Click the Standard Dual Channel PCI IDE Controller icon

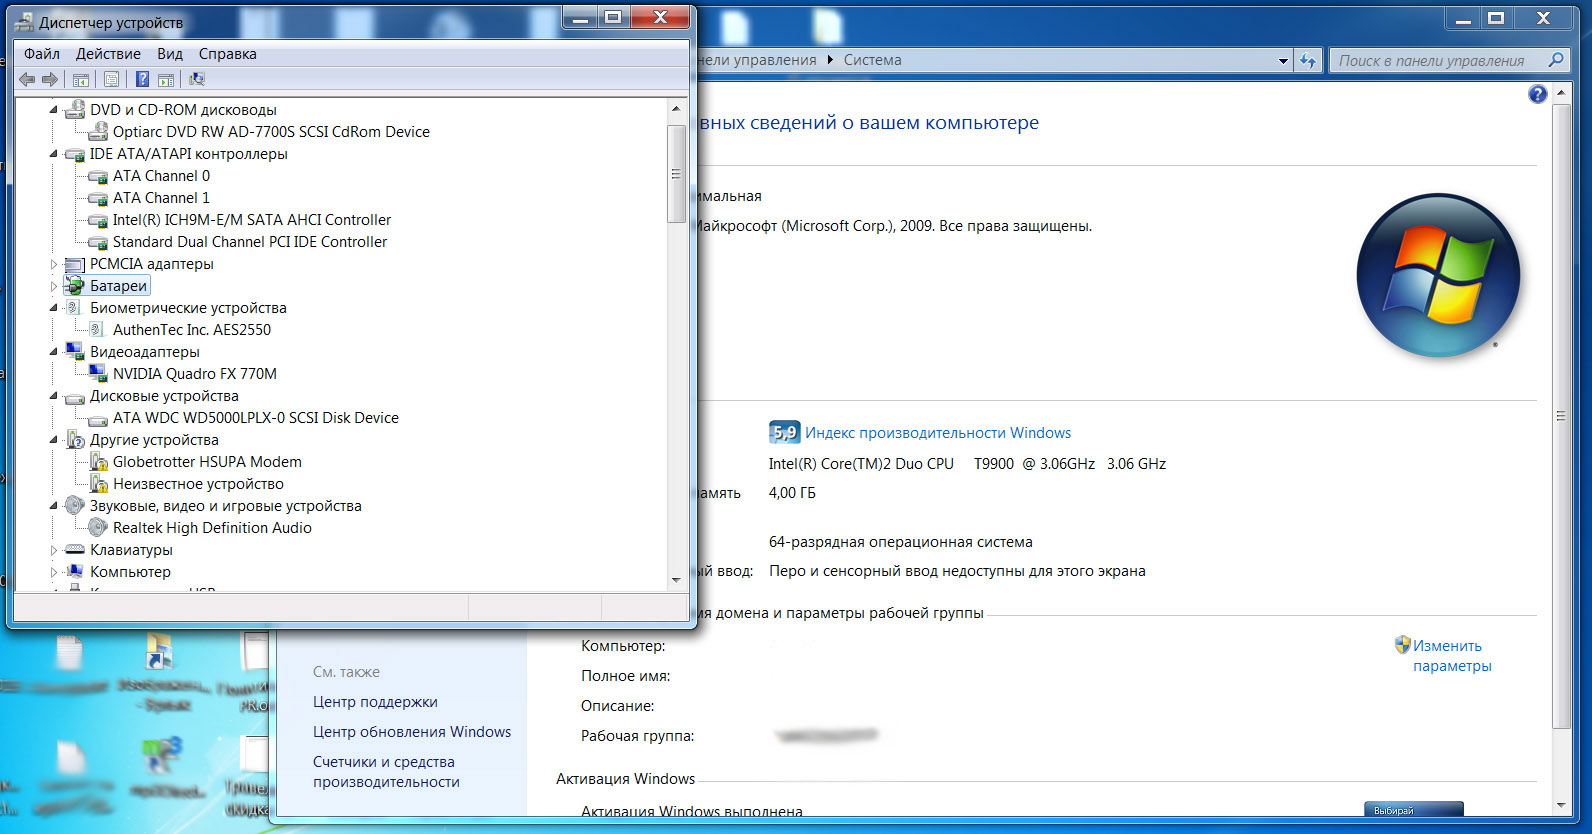point(98,242)
